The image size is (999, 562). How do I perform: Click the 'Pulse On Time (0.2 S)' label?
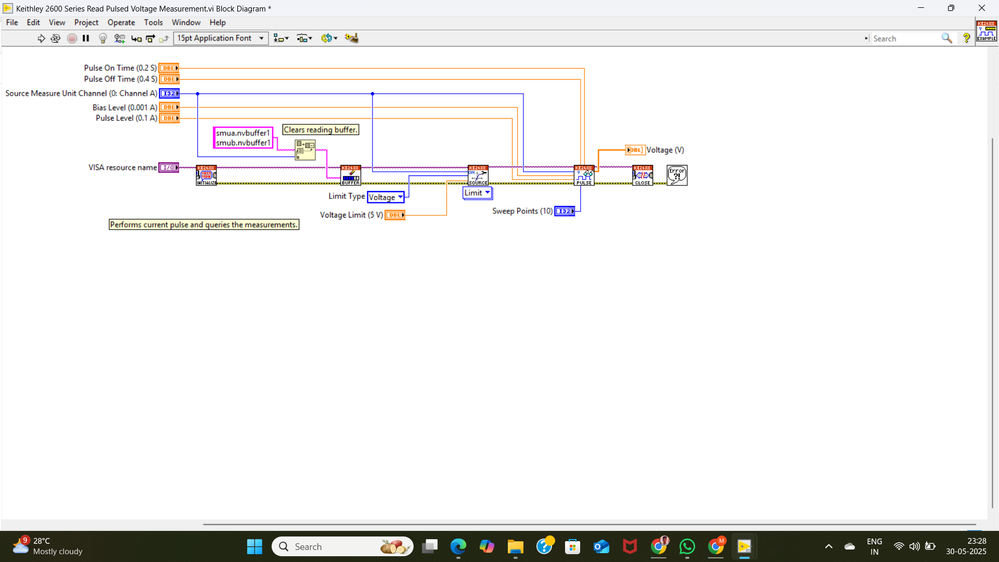[x=120, y=68]
